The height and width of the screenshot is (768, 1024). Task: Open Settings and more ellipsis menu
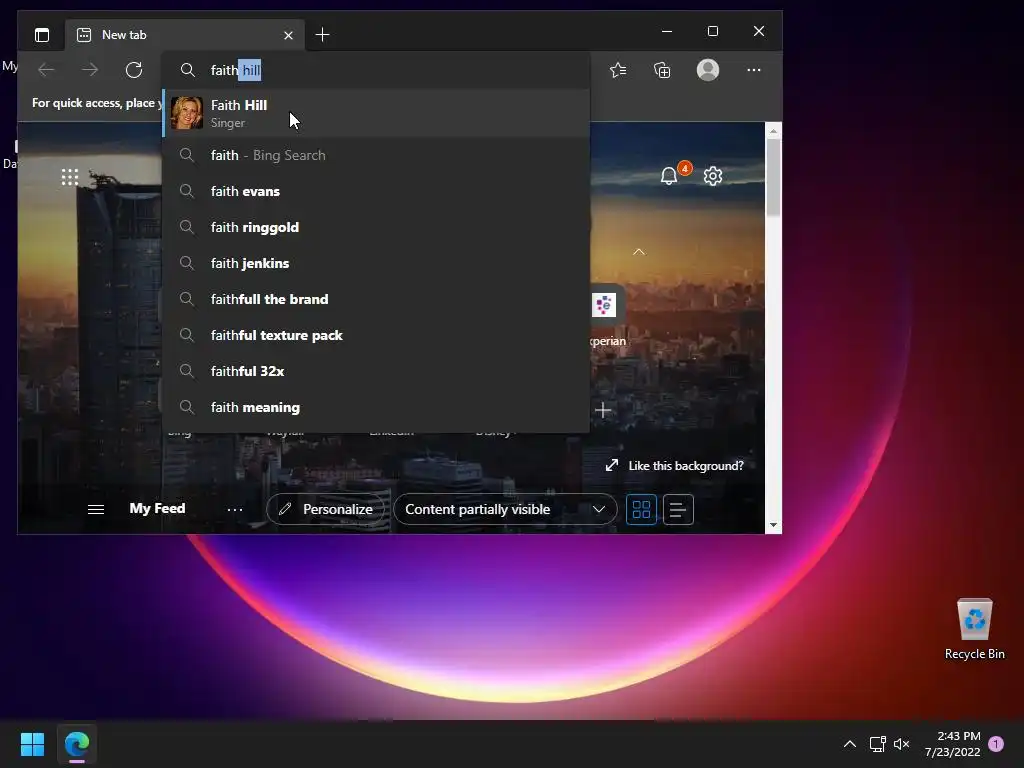click(x=754, y=70)
